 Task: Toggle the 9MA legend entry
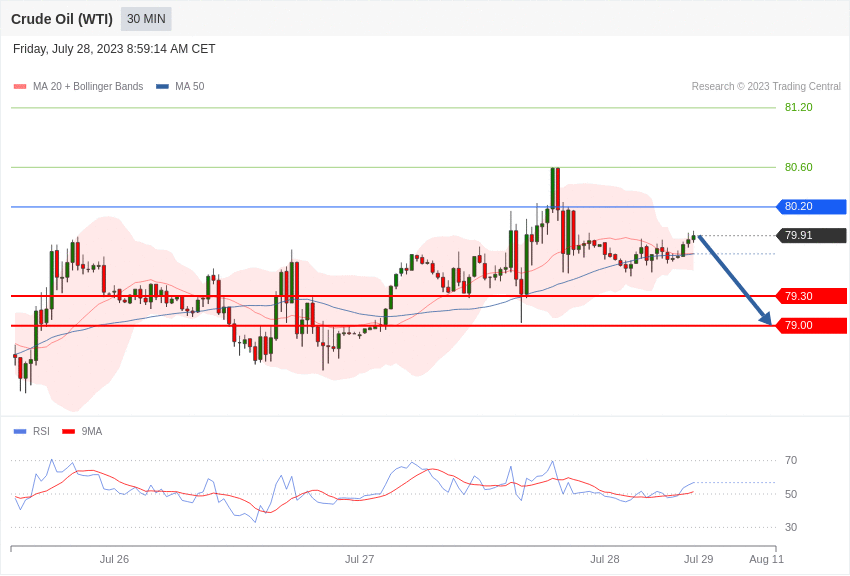[x=82, y=431]
